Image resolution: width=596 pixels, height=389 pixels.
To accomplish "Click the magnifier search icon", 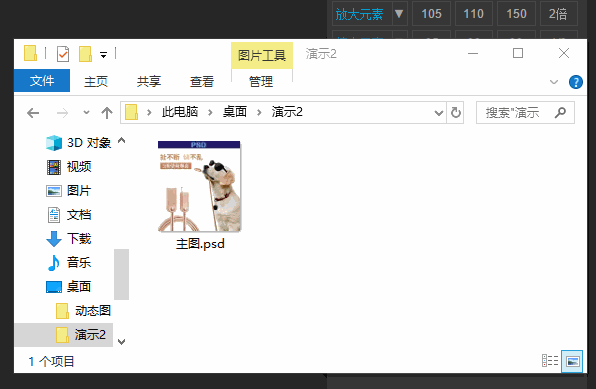I will pyautogui.click(x=560, y=113).
